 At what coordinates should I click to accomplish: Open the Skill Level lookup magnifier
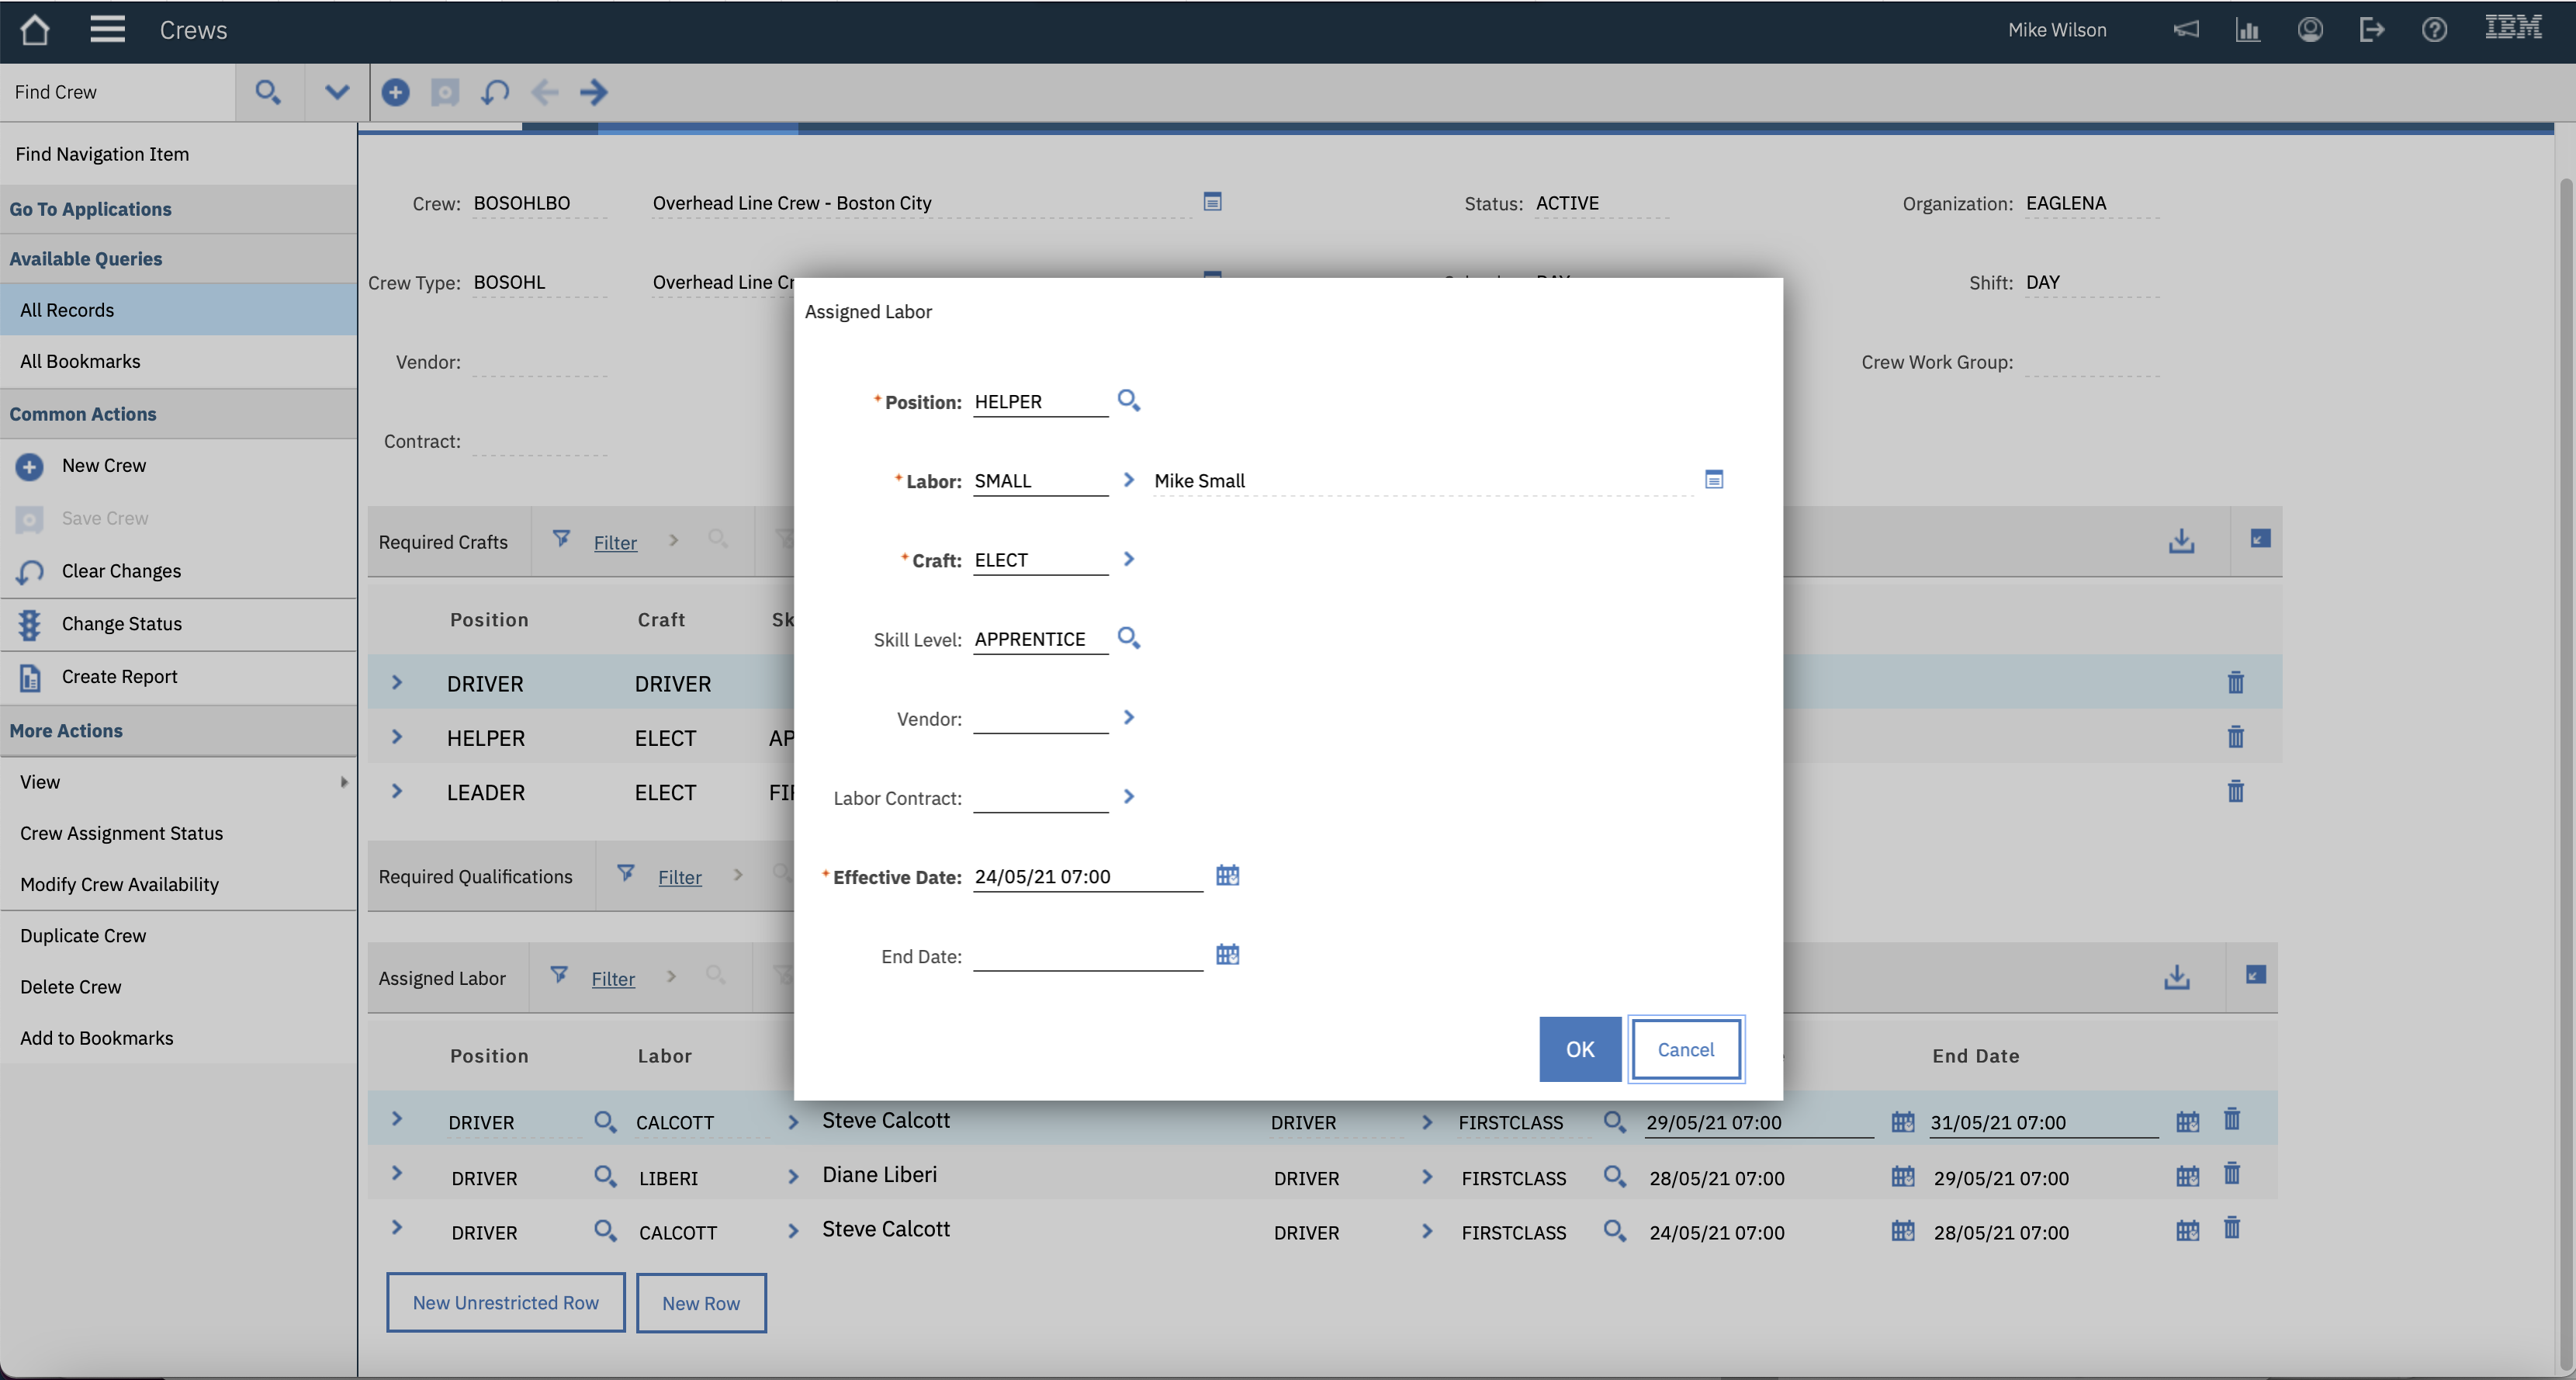(1130, 638)
